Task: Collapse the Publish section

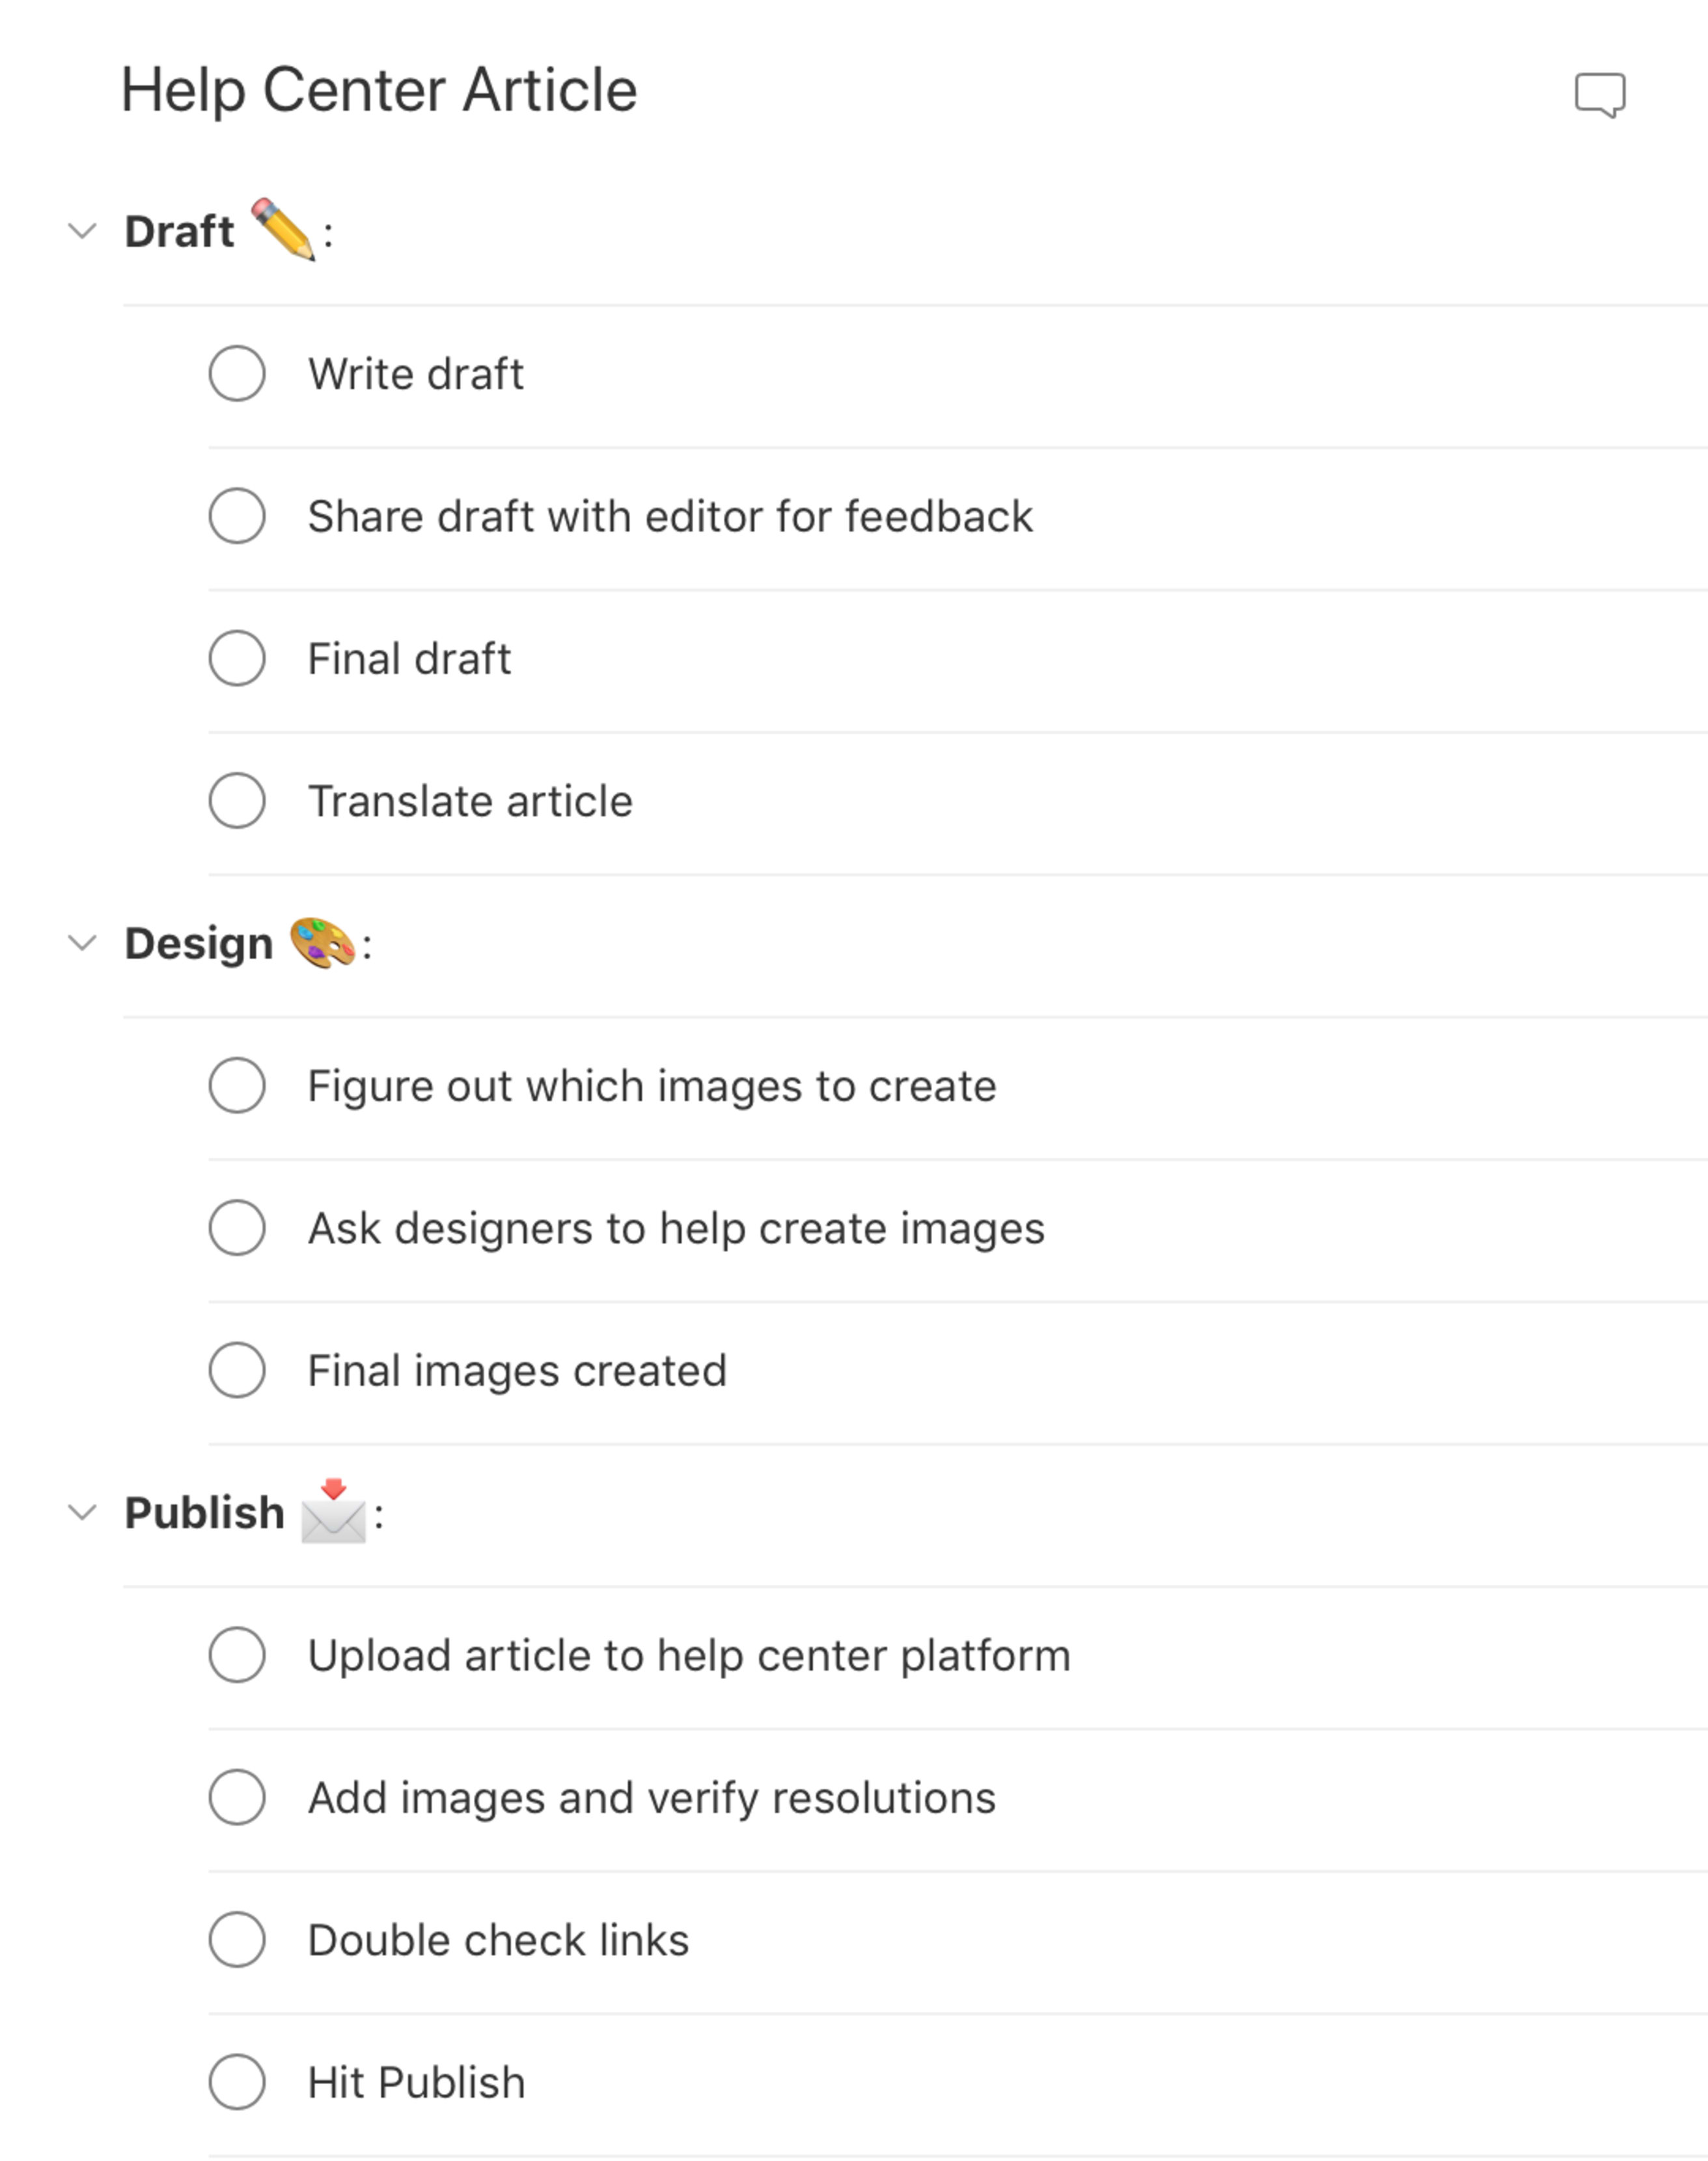Action: (x=82, y=1513)
